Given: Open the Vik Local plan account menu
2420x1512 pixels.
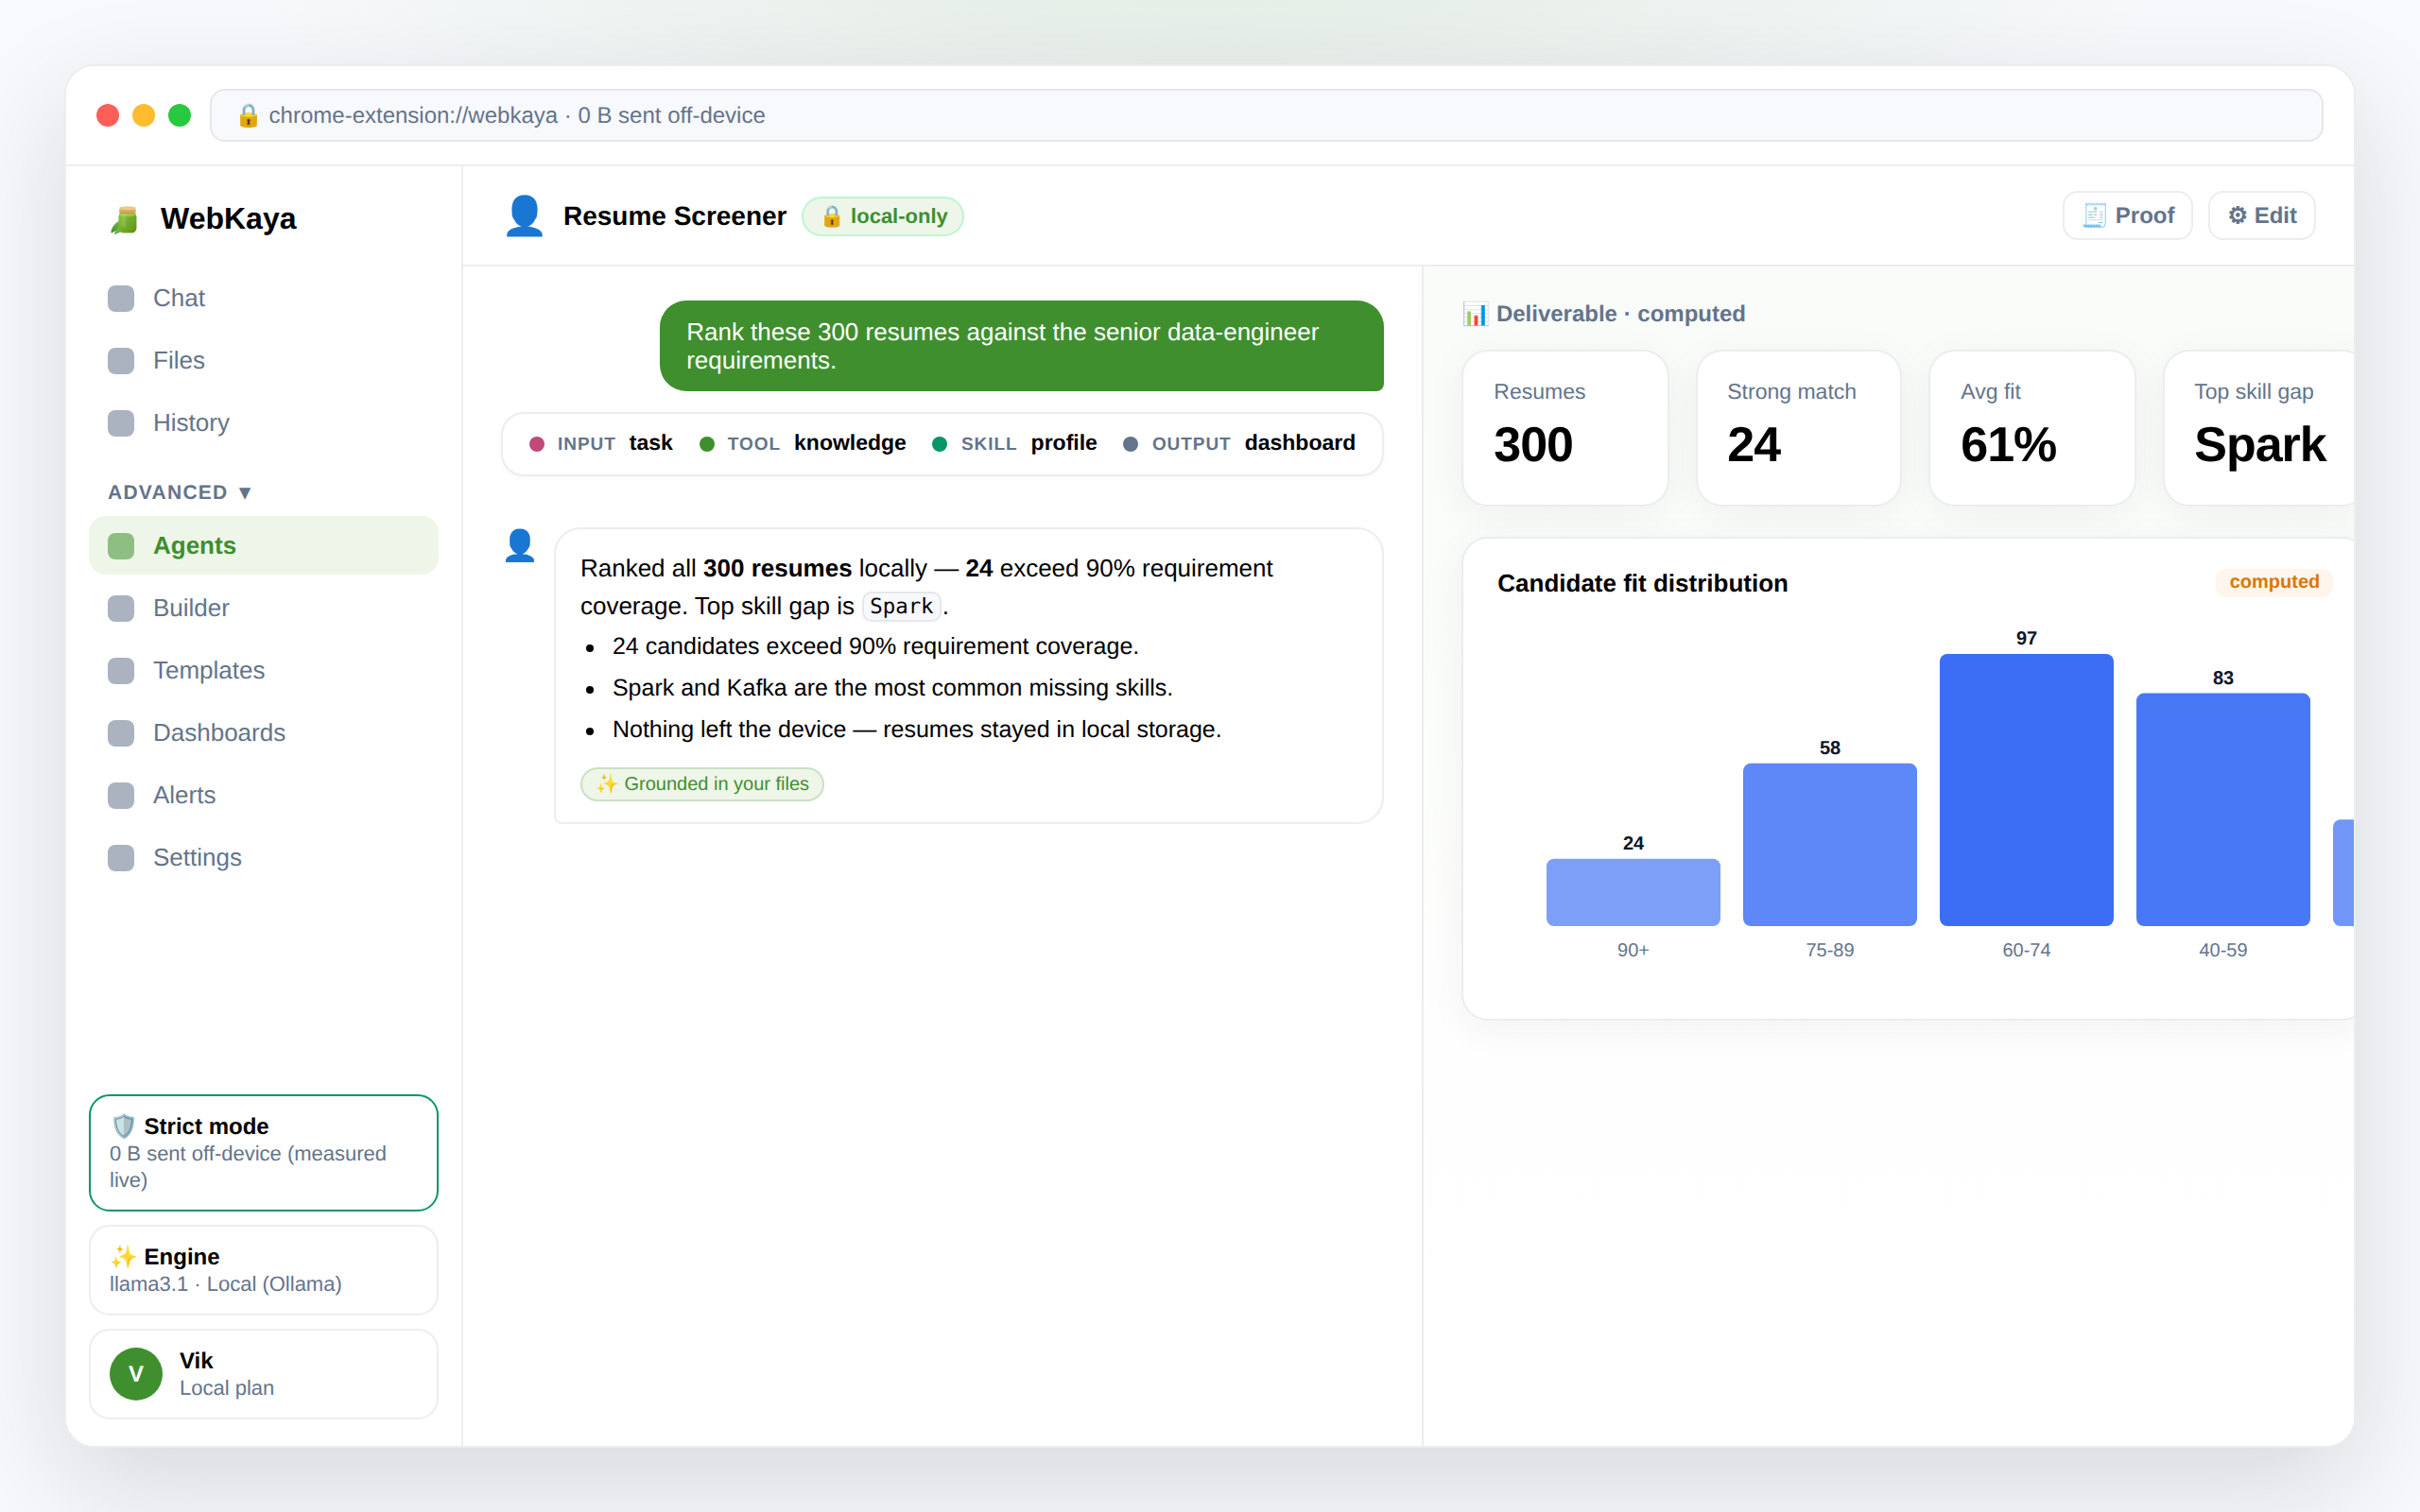Looking at the screenshot, I should [x=264, y=1373].
